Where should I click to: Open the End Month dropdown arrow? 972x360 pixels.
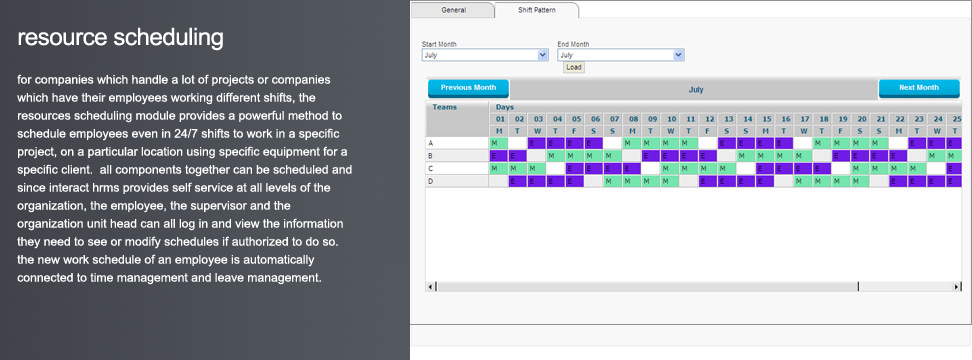(679, 55)
